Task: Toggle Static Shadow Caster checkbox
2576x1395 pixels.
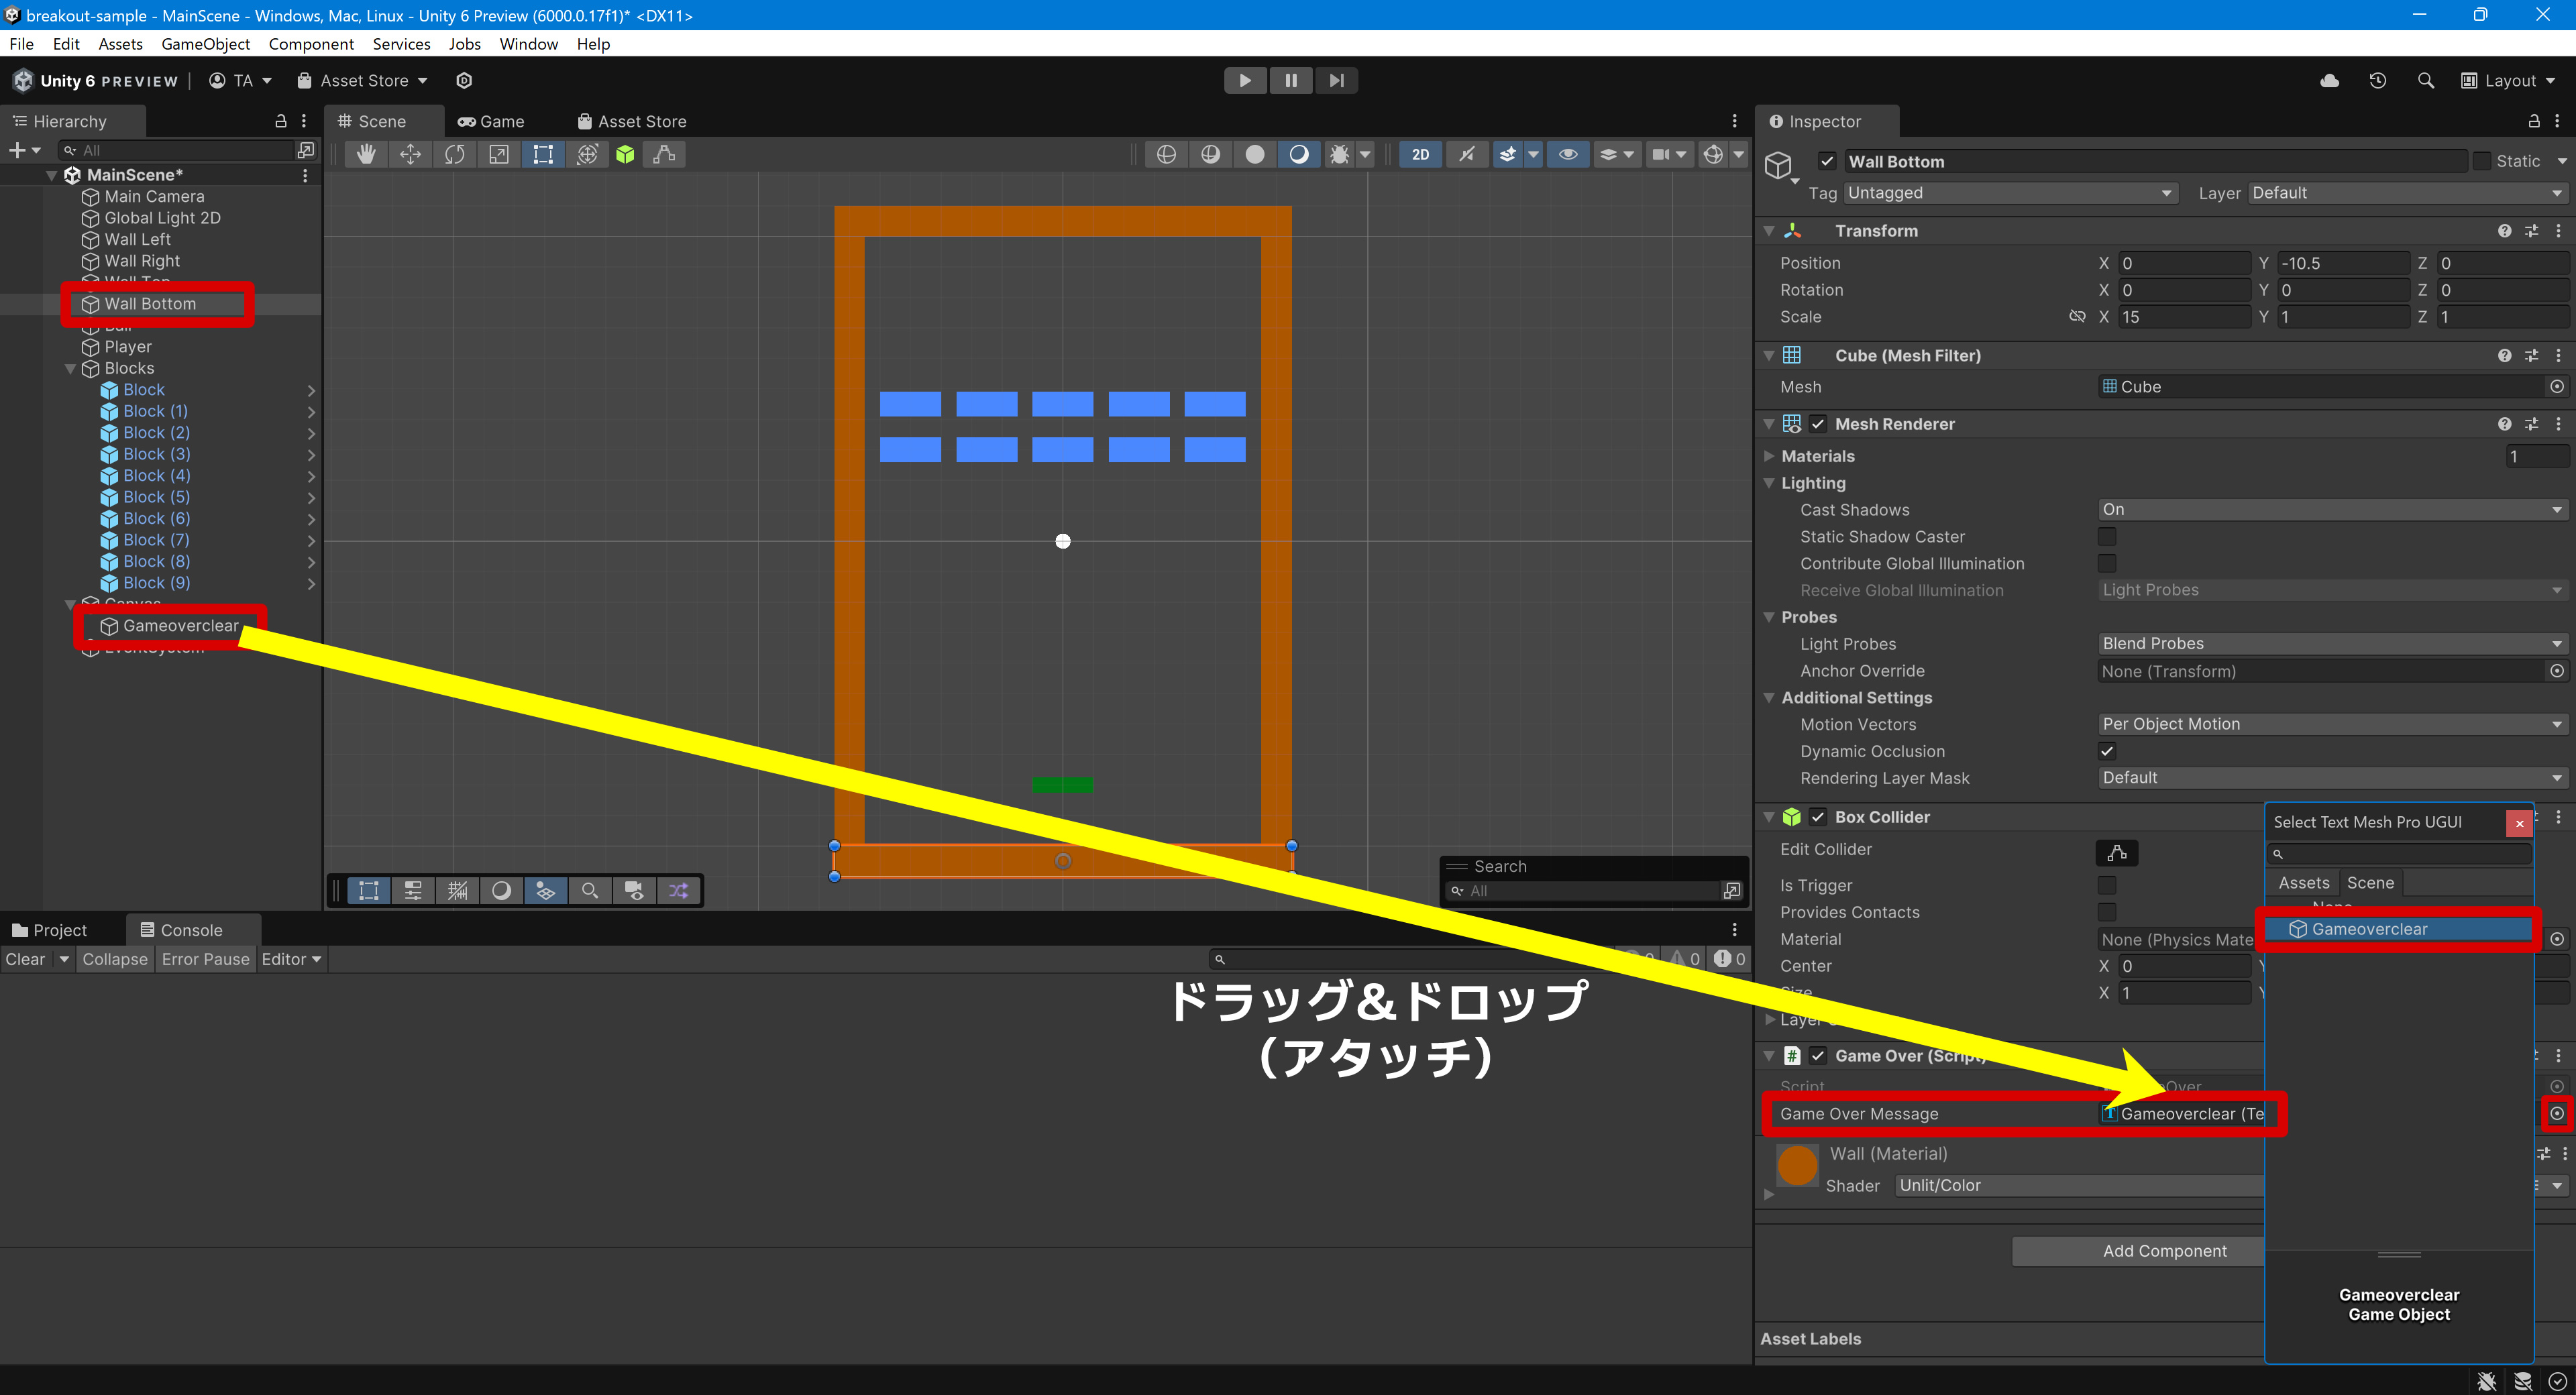Action: [2107, 537]
